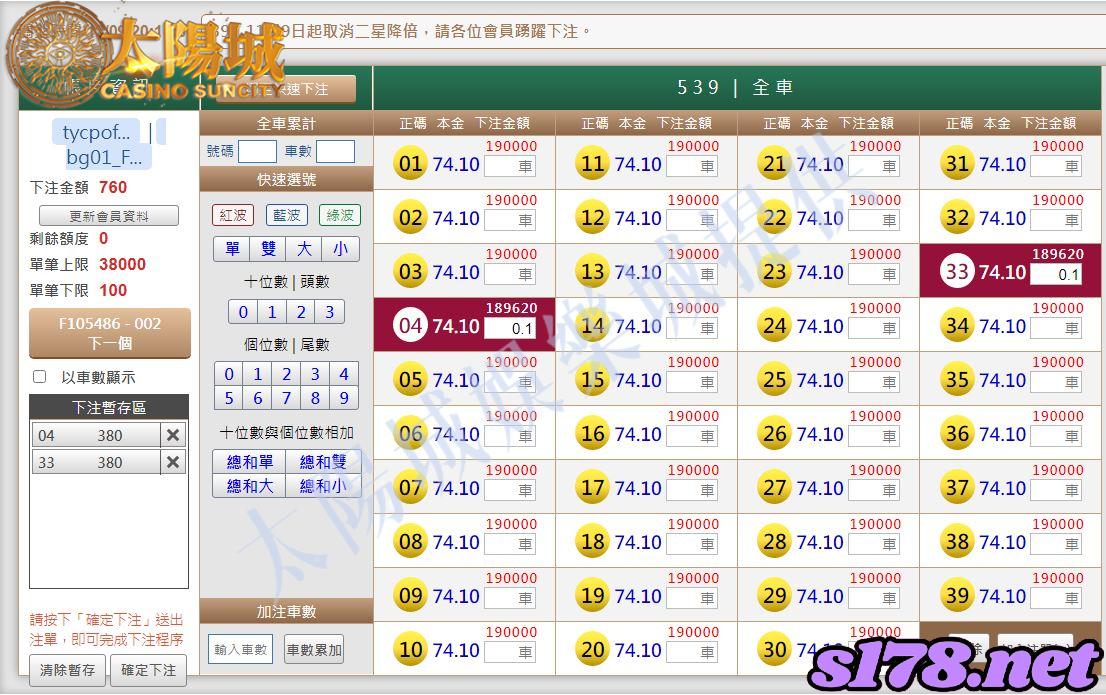1106x695 pixels.
Task: Select yellow ball number 18
Action: pos(592,542)
